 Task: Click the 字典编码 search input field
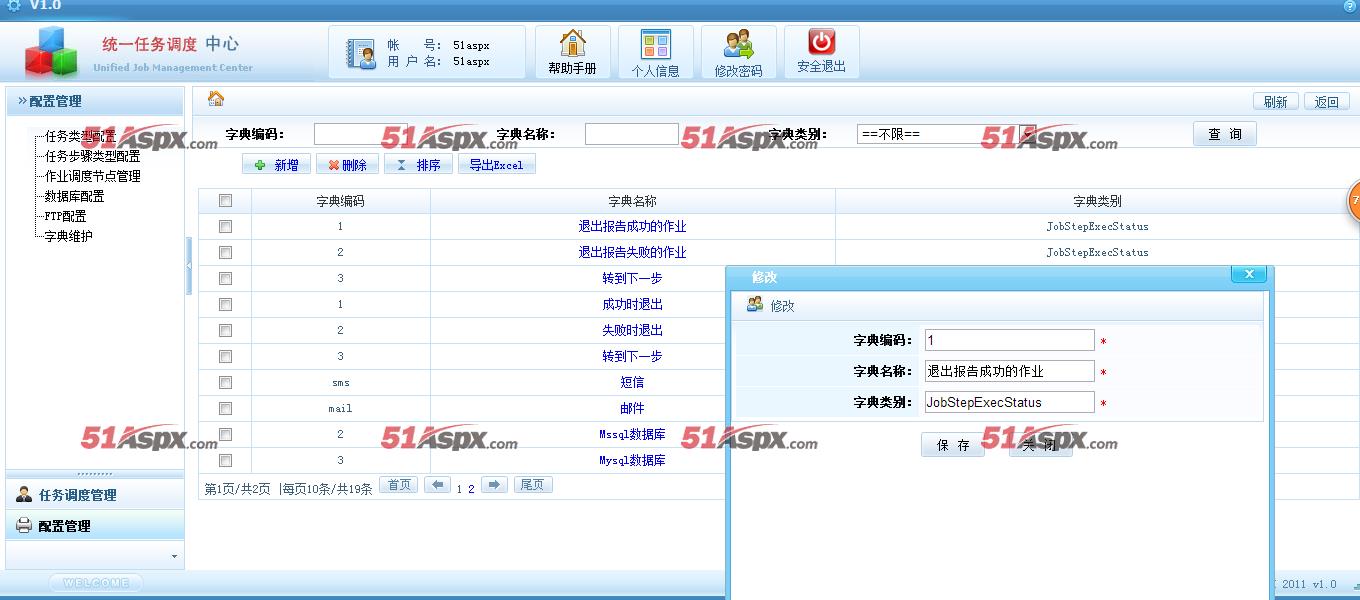click(360, 134)
